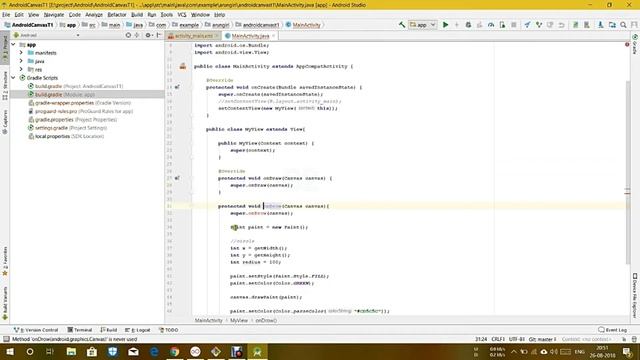
Task: Select proguard-rules.pro file
Action: tap(80, 111)
